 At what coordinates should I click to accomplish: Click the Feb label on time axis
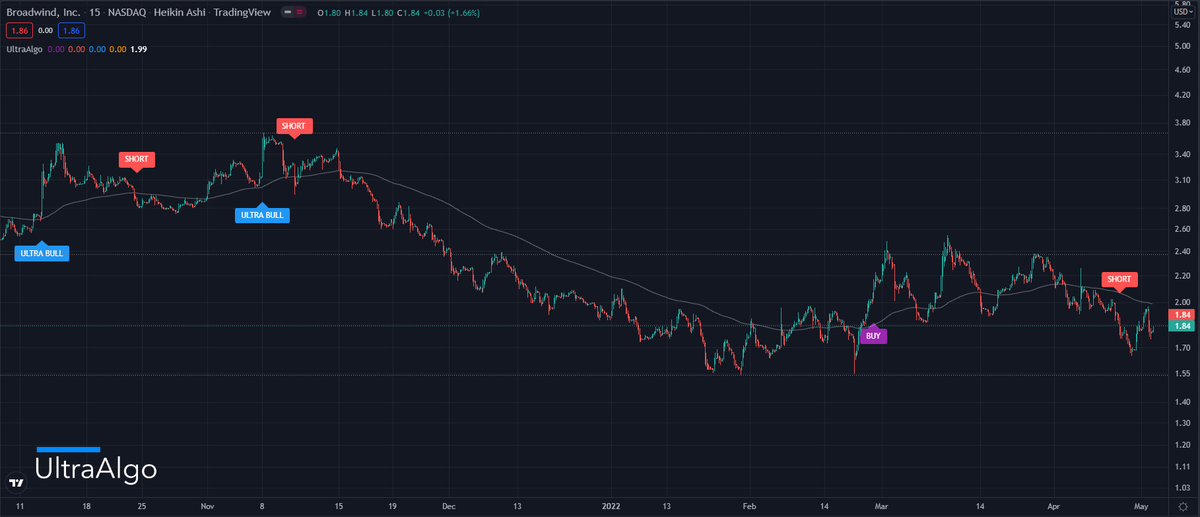(750, 507)
